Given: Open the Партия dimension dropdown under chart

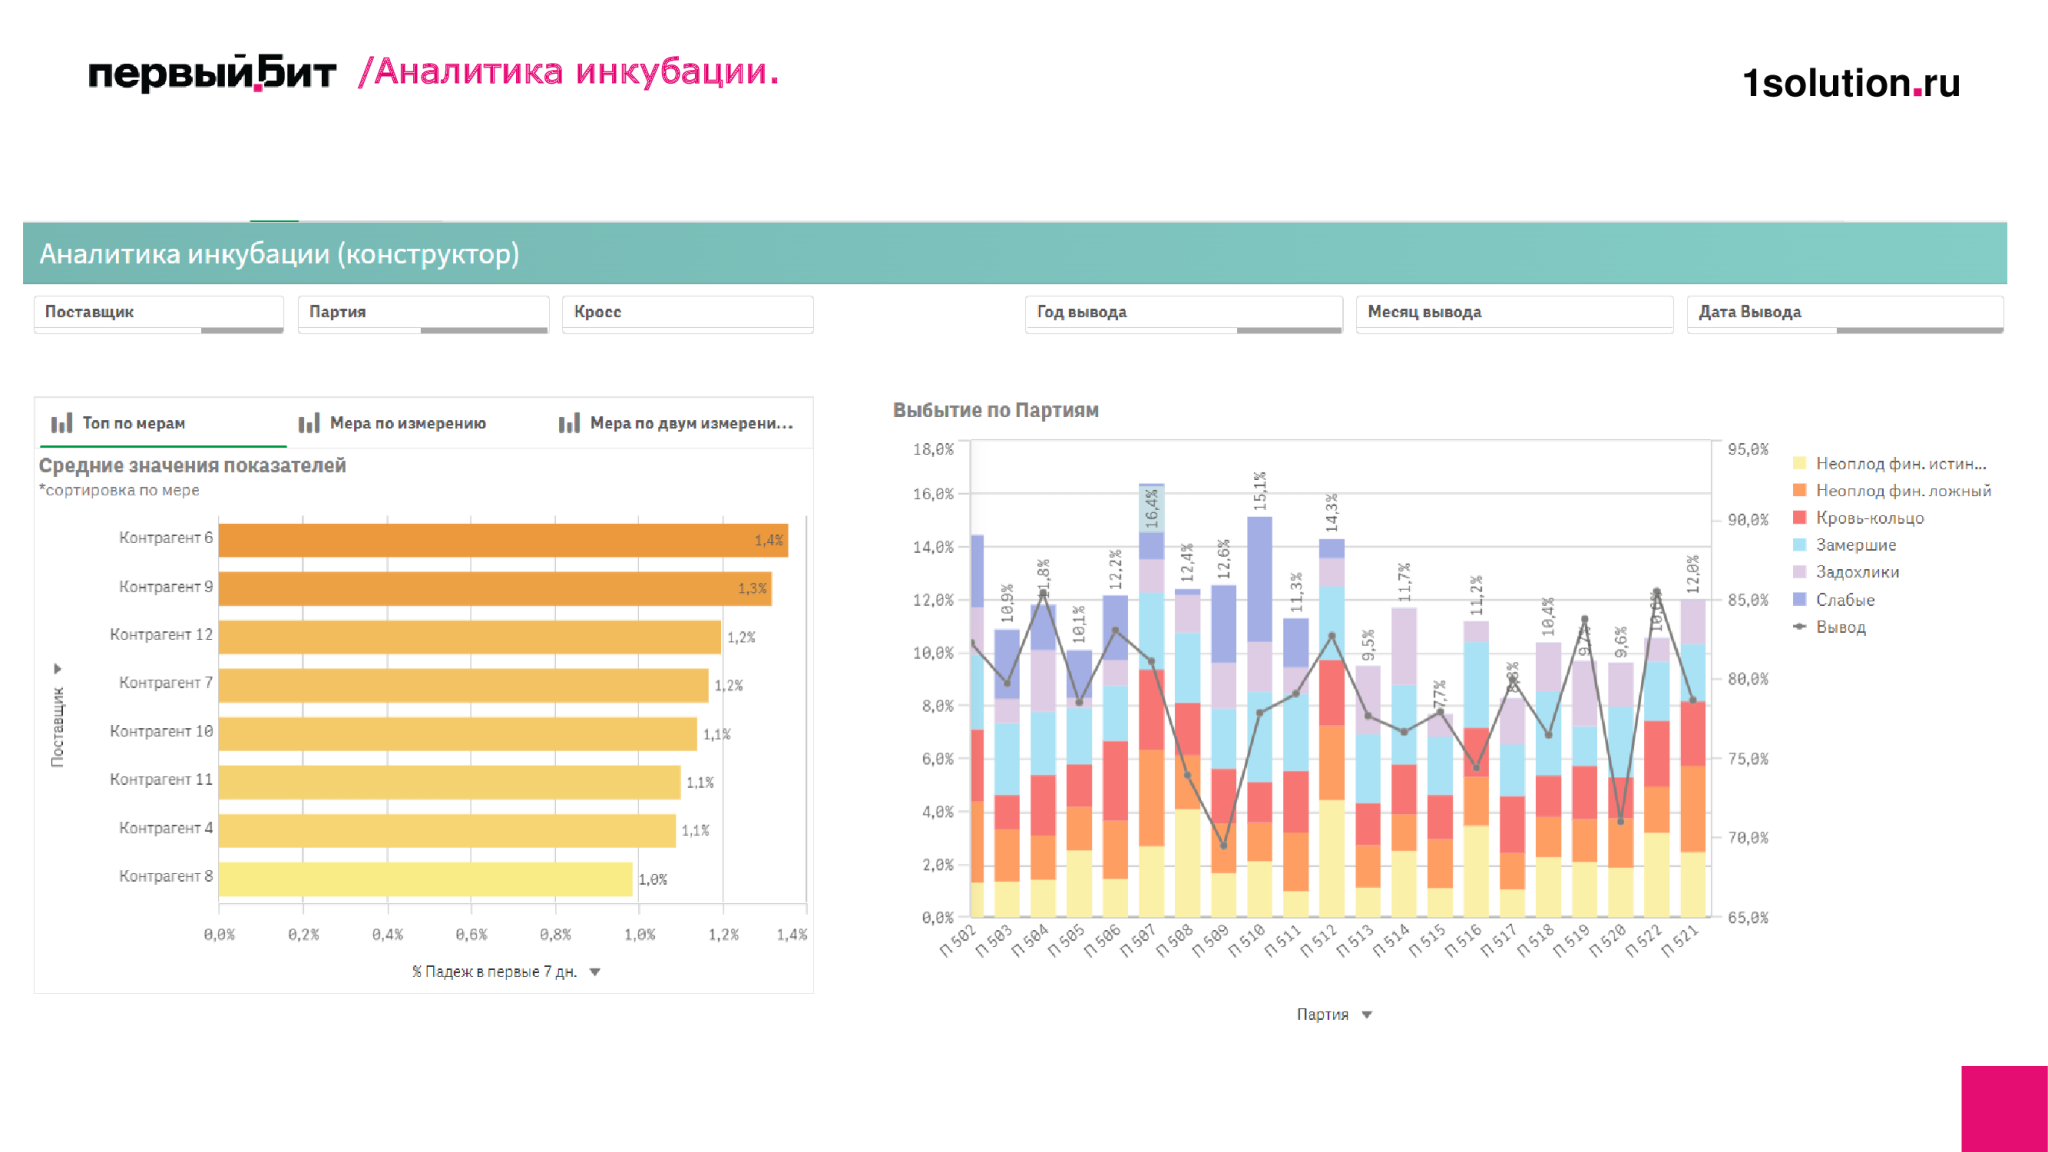Looking at the screenshot, I should point(1367,1015).
